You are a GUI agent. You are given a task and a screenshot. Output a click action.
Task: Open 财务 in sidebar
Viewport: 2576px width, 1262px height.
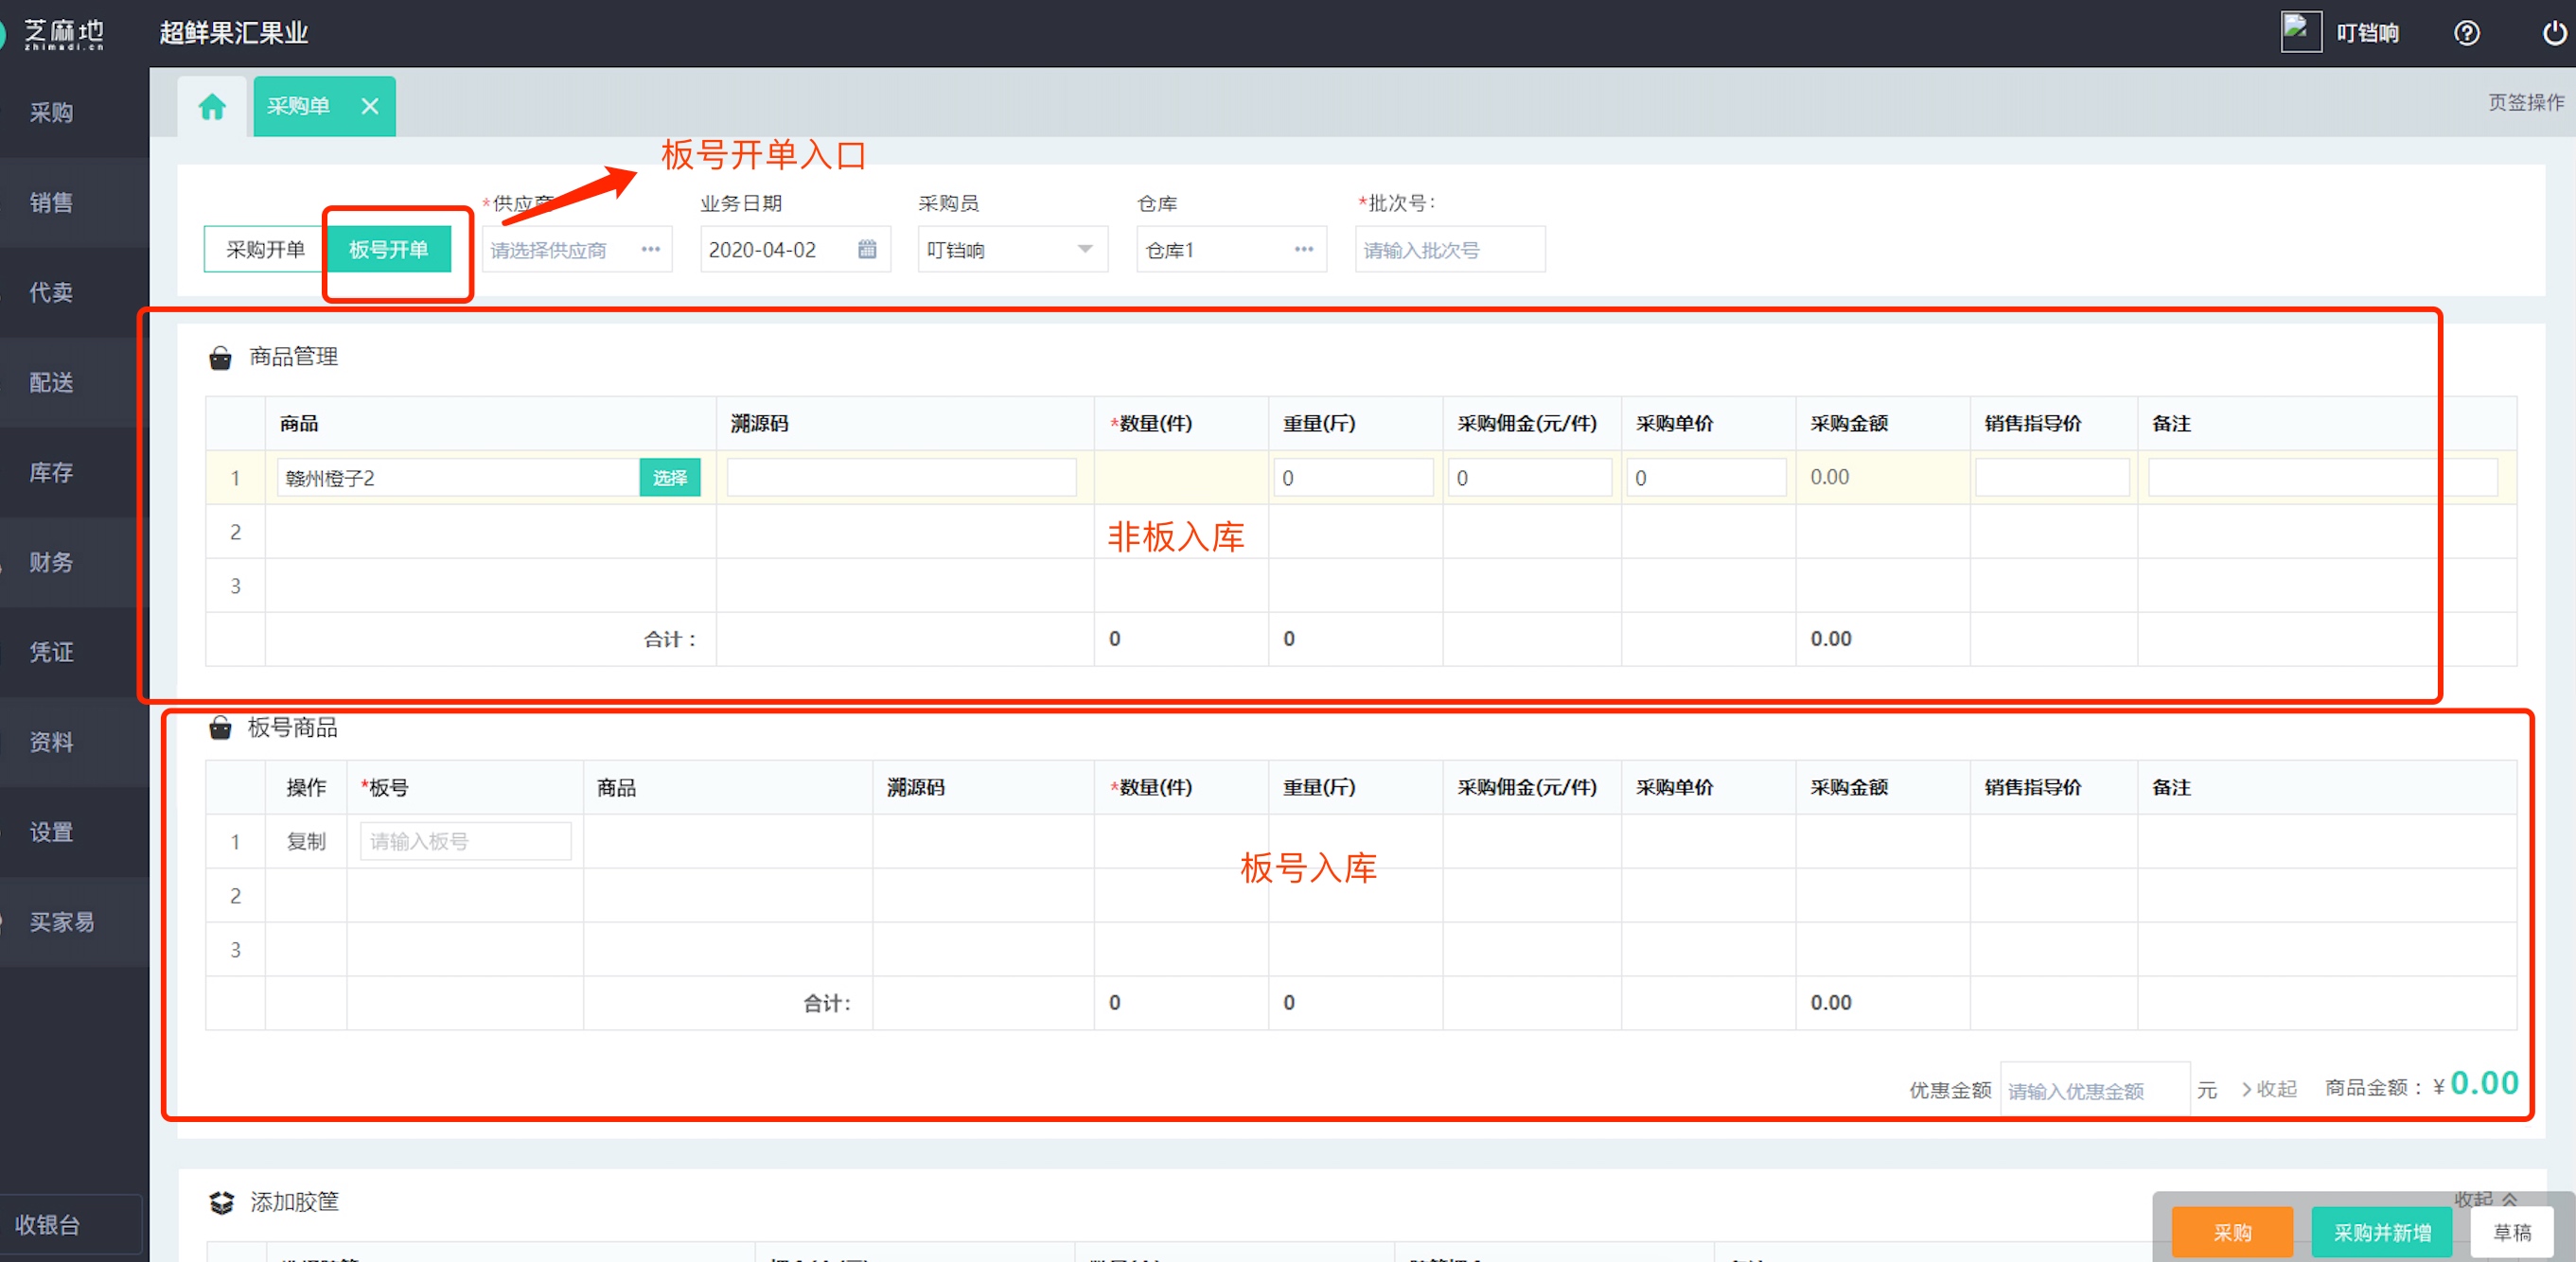point(52,562)
